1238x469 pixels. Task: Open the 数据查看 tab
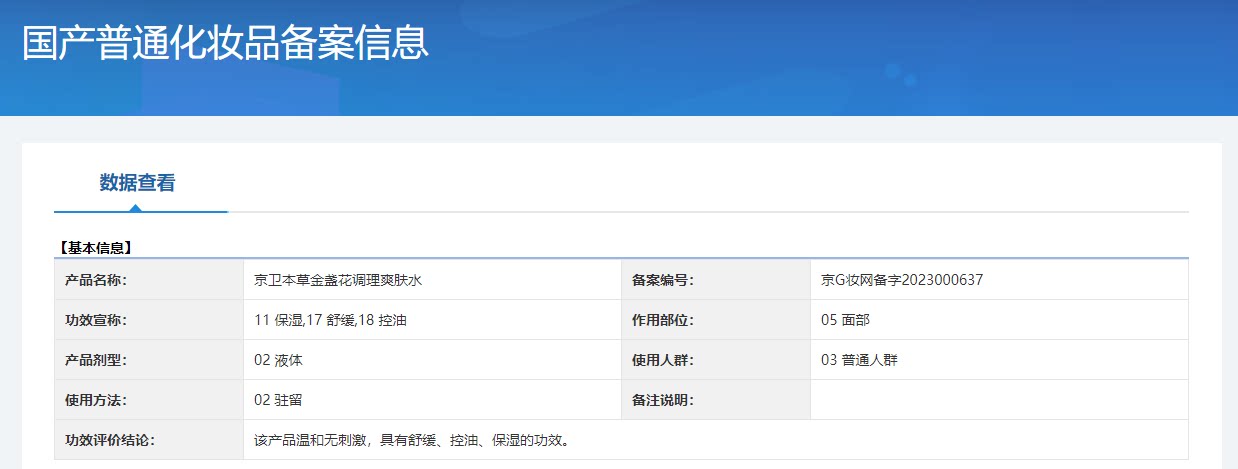point(137,183)
